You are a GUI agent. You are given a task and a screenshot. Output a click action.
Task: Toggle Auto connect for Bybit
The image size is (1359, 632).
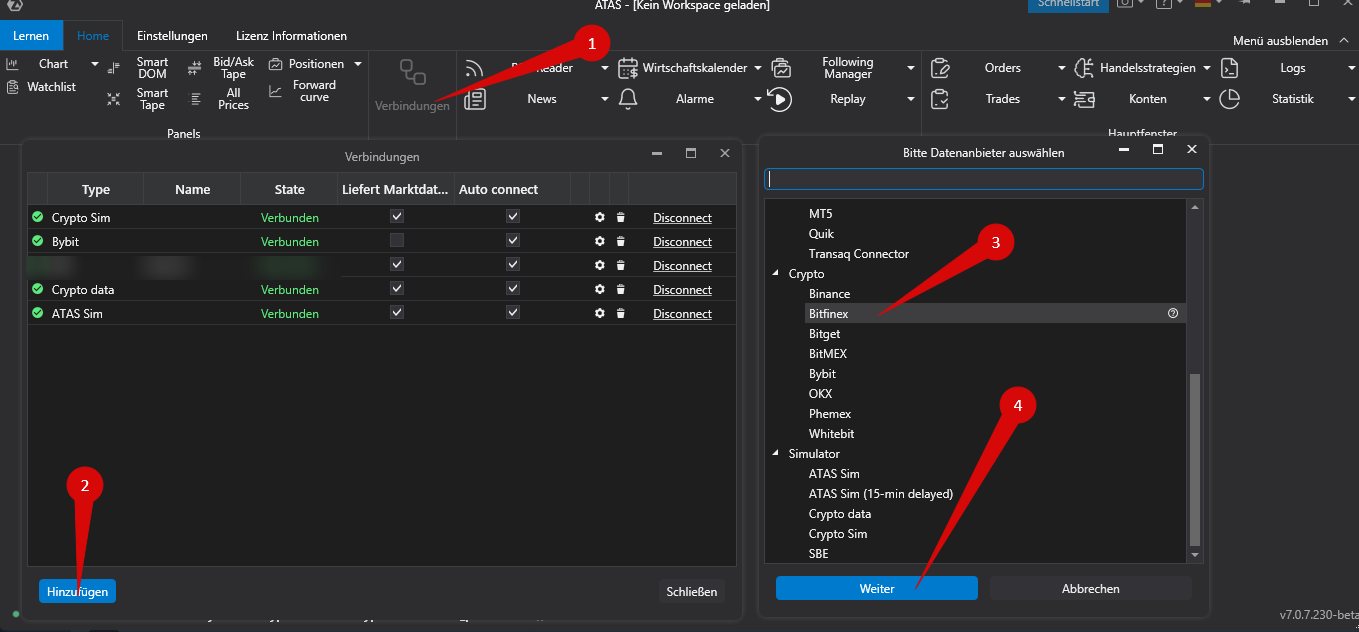click(513, 240)
